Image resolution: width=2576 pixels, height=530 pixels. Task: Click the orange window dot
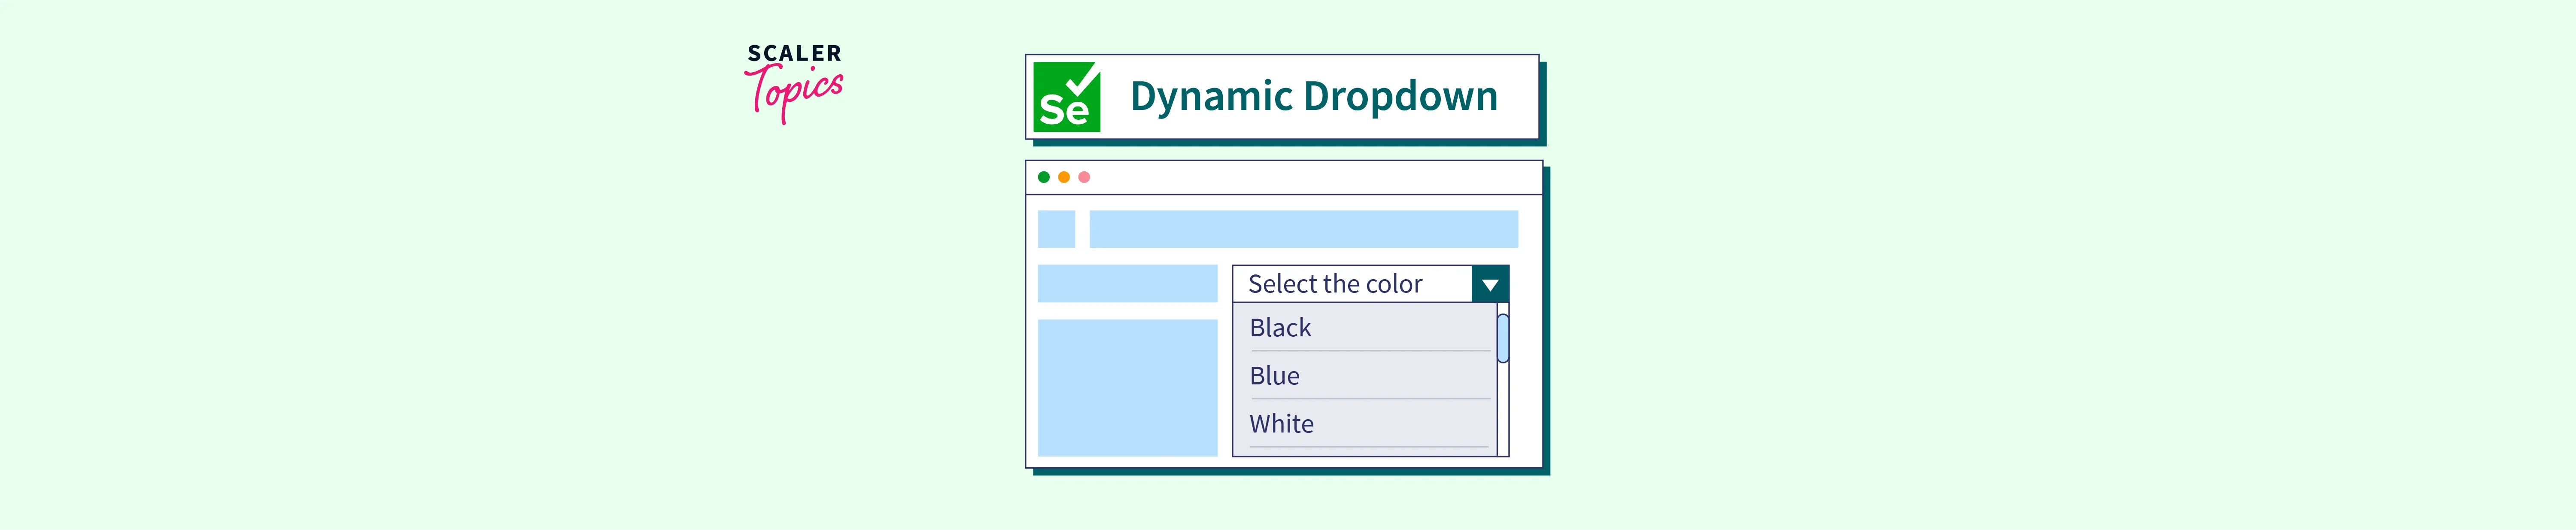tap(1063, 177)
